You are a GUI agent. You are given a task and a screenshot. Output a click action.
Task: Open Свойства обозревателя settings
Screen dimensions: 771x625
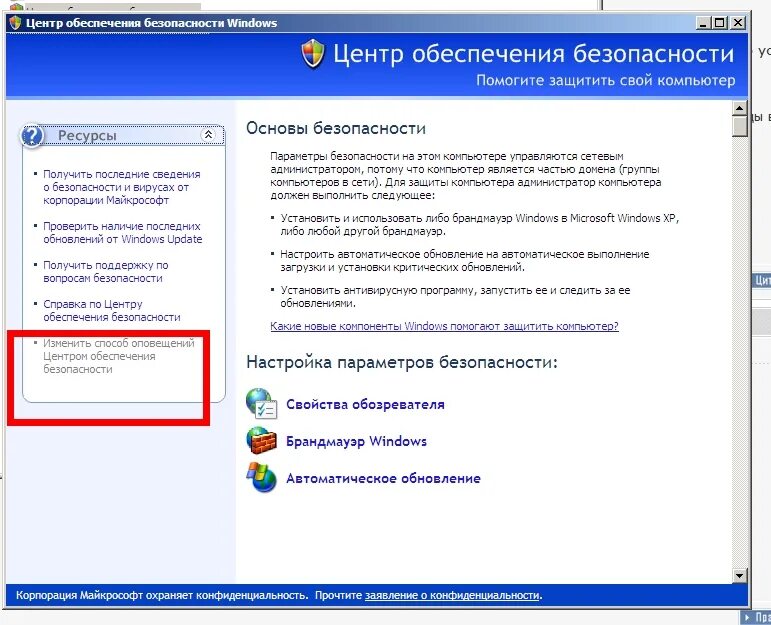pyautogui.click(x=365, y=404)
